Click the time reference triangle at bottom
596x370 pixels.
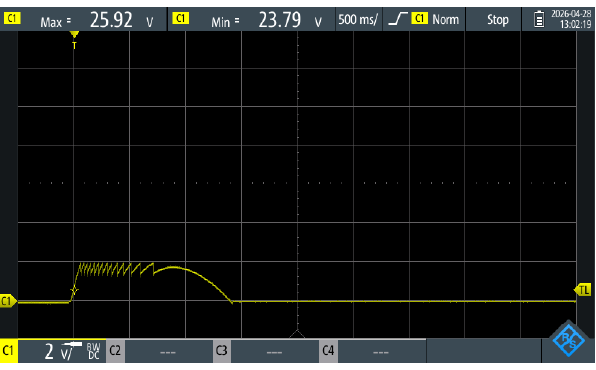(297, 333)
